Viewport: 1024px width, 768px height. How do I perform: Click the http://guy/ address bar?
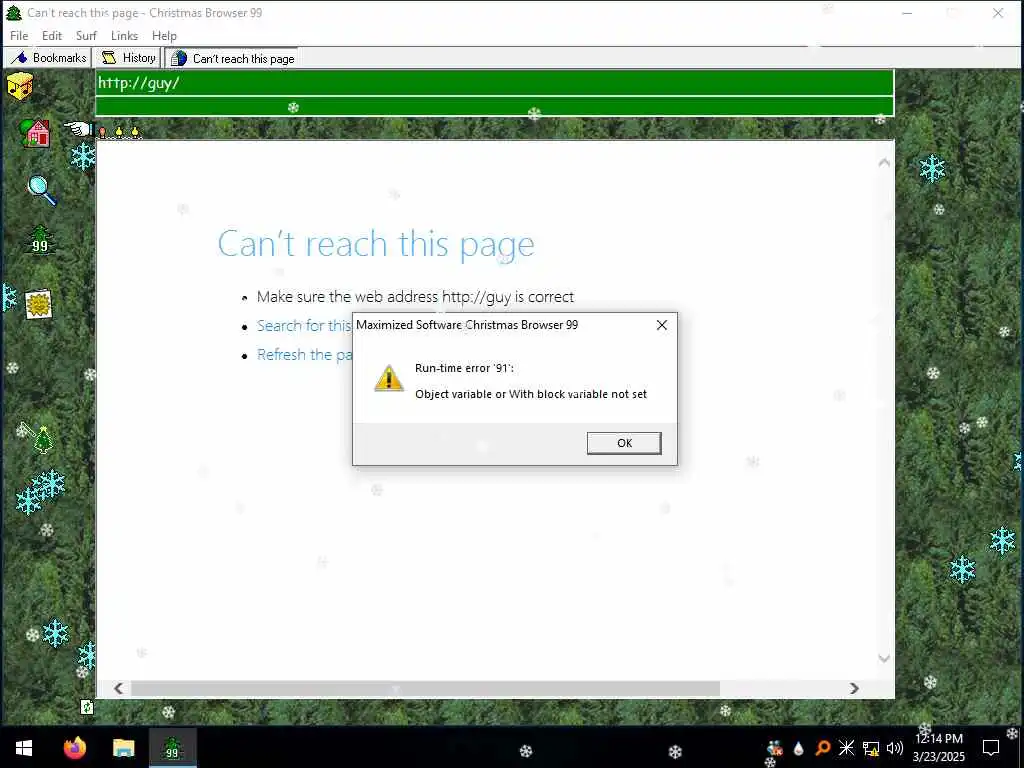[494, 83]
